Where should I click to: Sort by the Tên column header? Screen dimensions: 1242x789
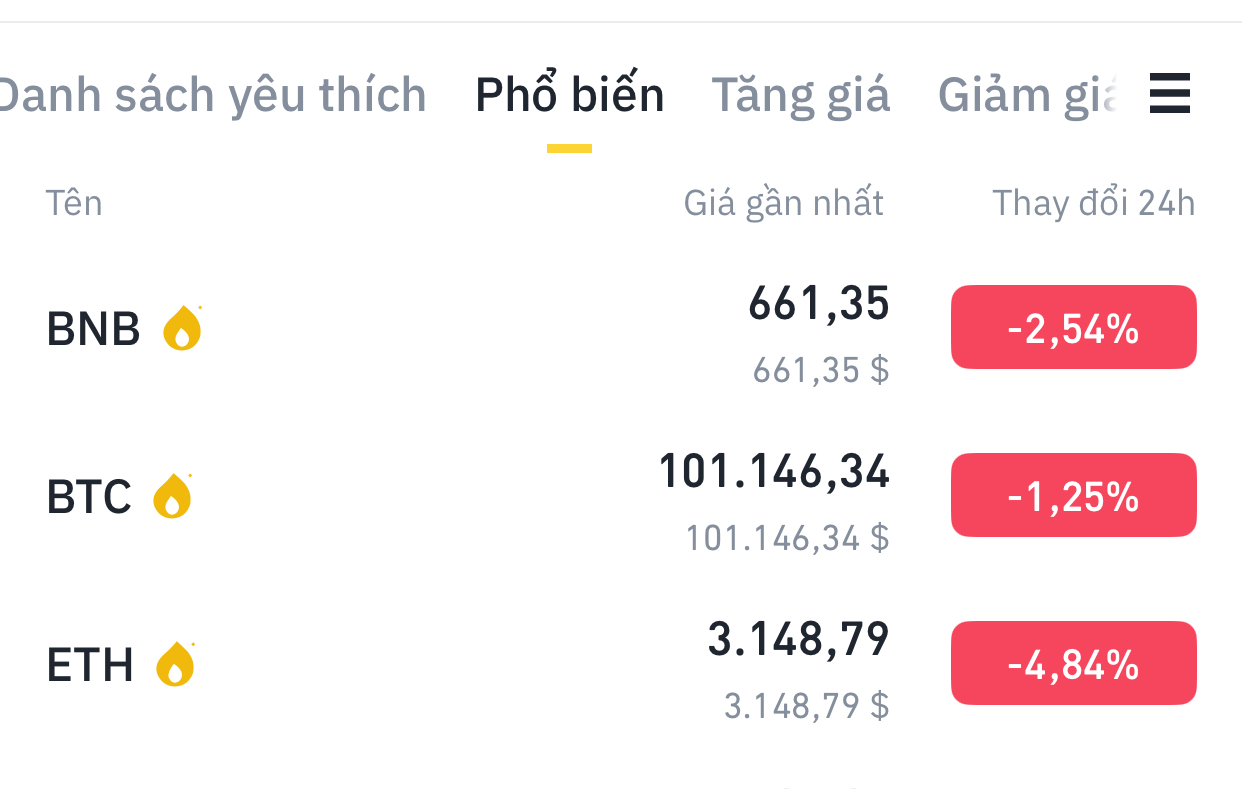(74, 203)
